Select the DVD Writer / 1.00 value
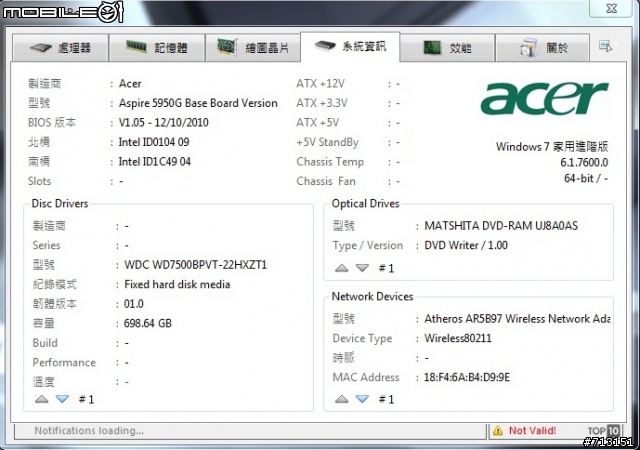Image resolution: width=640 pixels, height=450 pixels. click(466, 245)
